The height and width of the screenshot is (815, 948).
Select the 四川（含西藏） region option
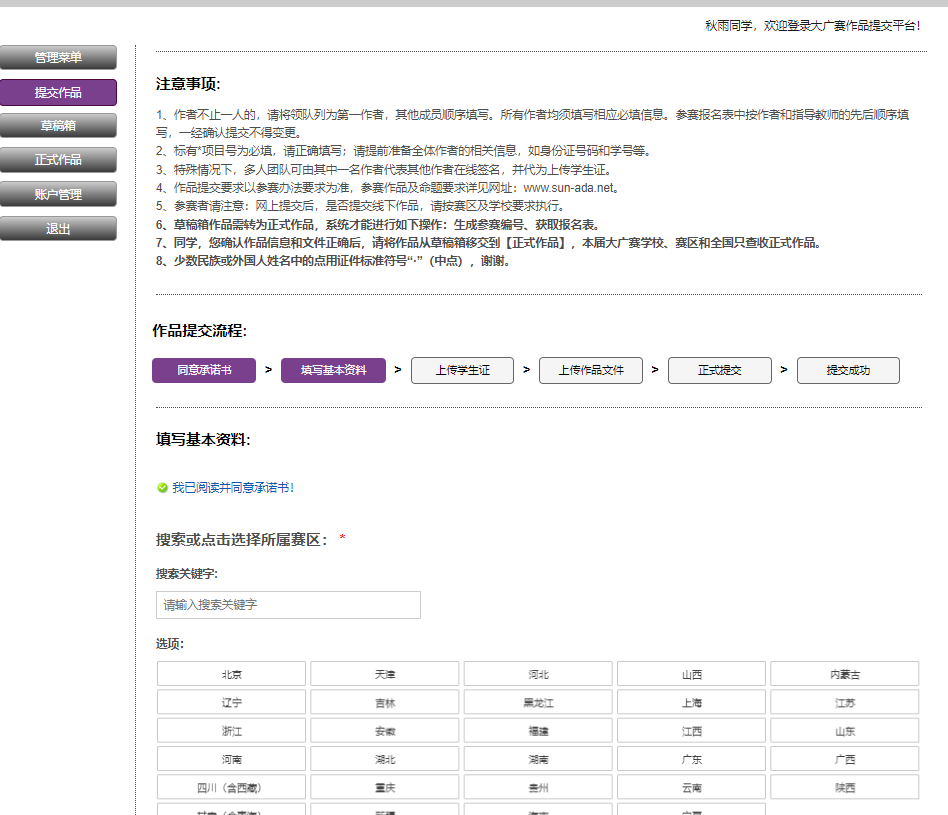(232, 787)
